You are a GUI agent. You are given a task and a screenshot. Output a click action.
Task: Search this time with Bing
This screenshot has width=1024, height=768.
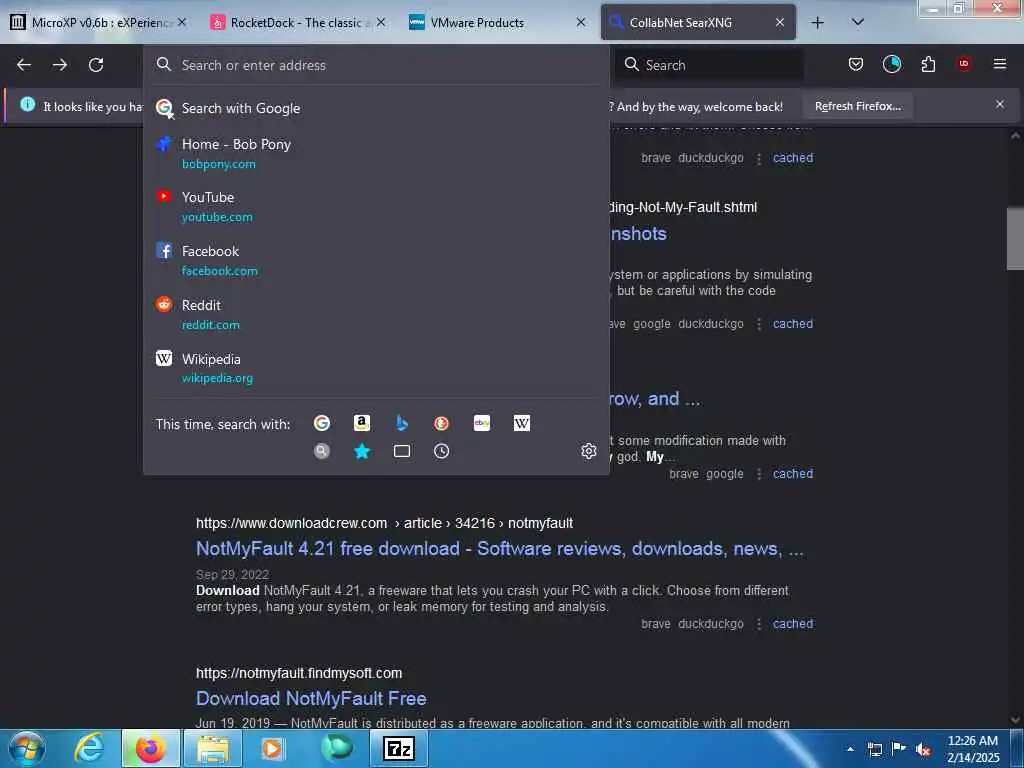[x=402, y=423]
